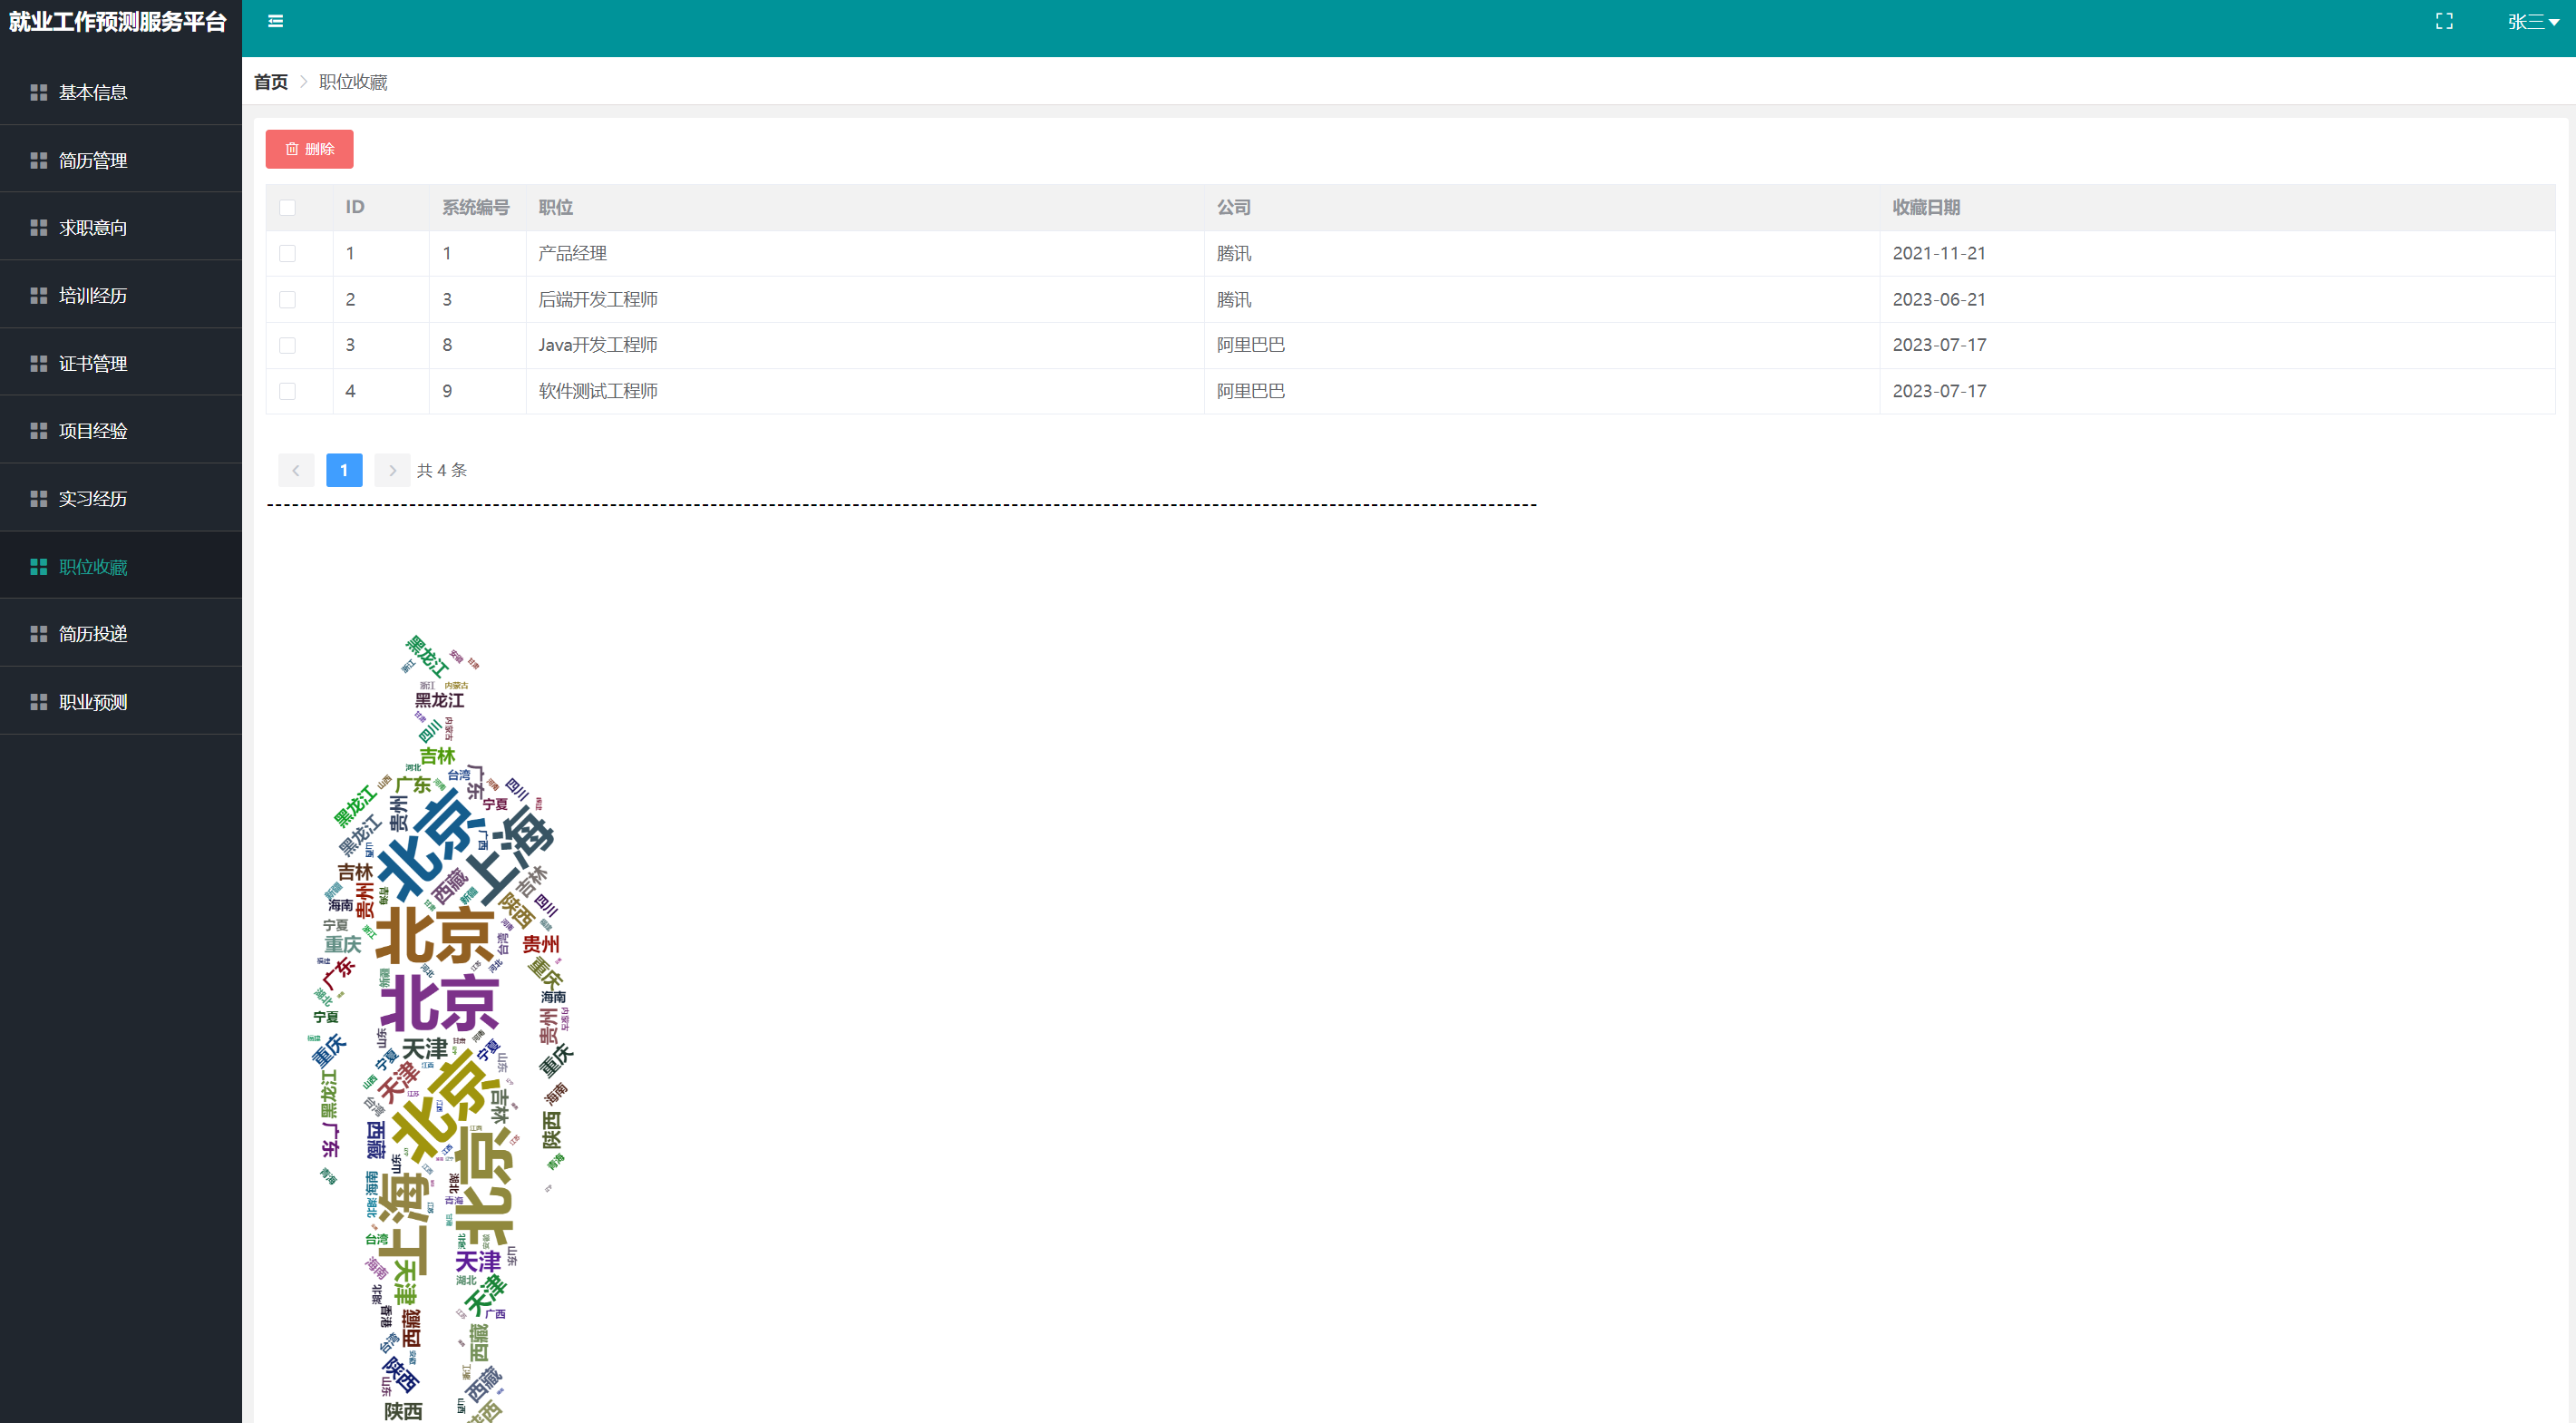Click grid icon beside 职业预测

click(x=39, y=702)
